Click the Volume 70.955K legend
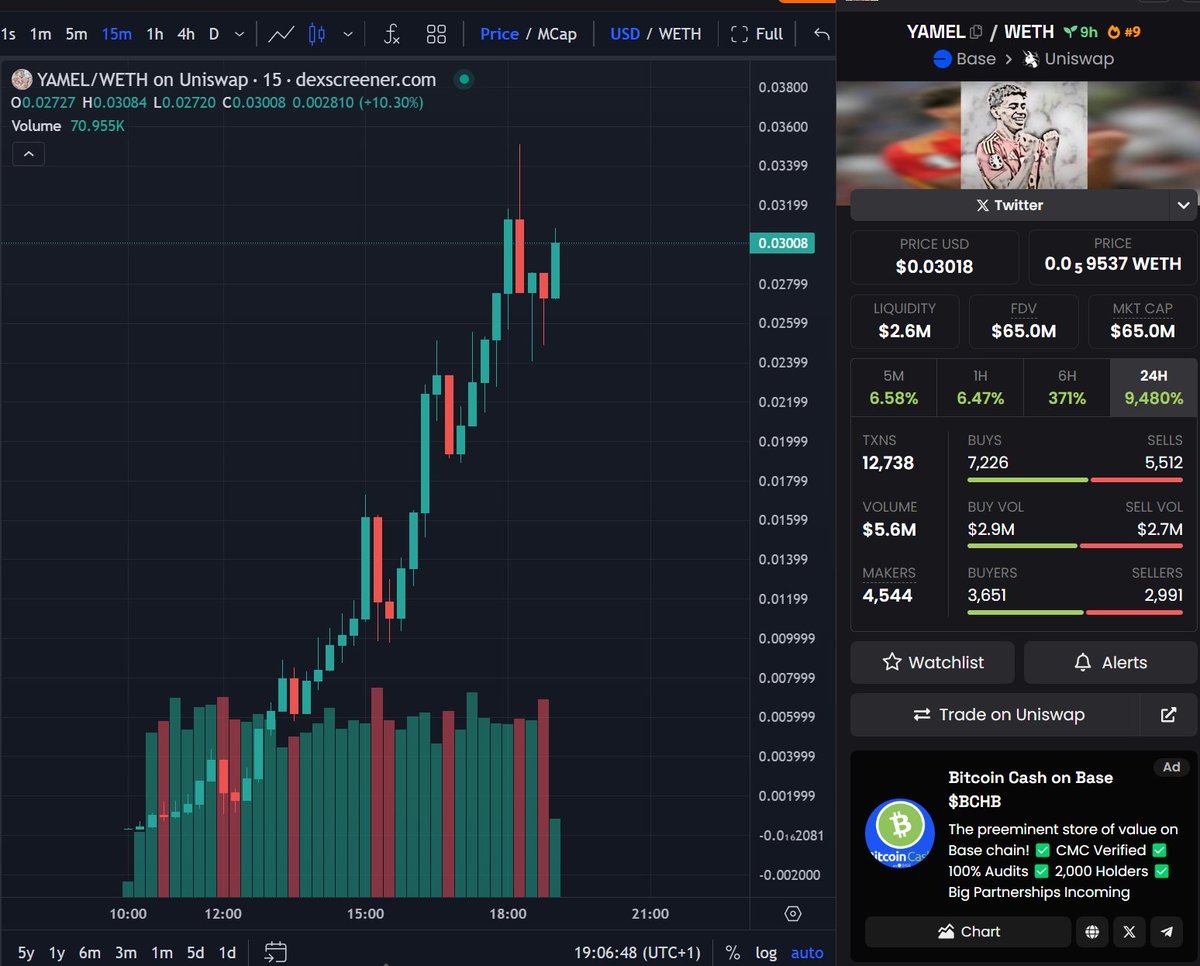Viewport: 1200px width, 966px height. [x=68, y=126]
